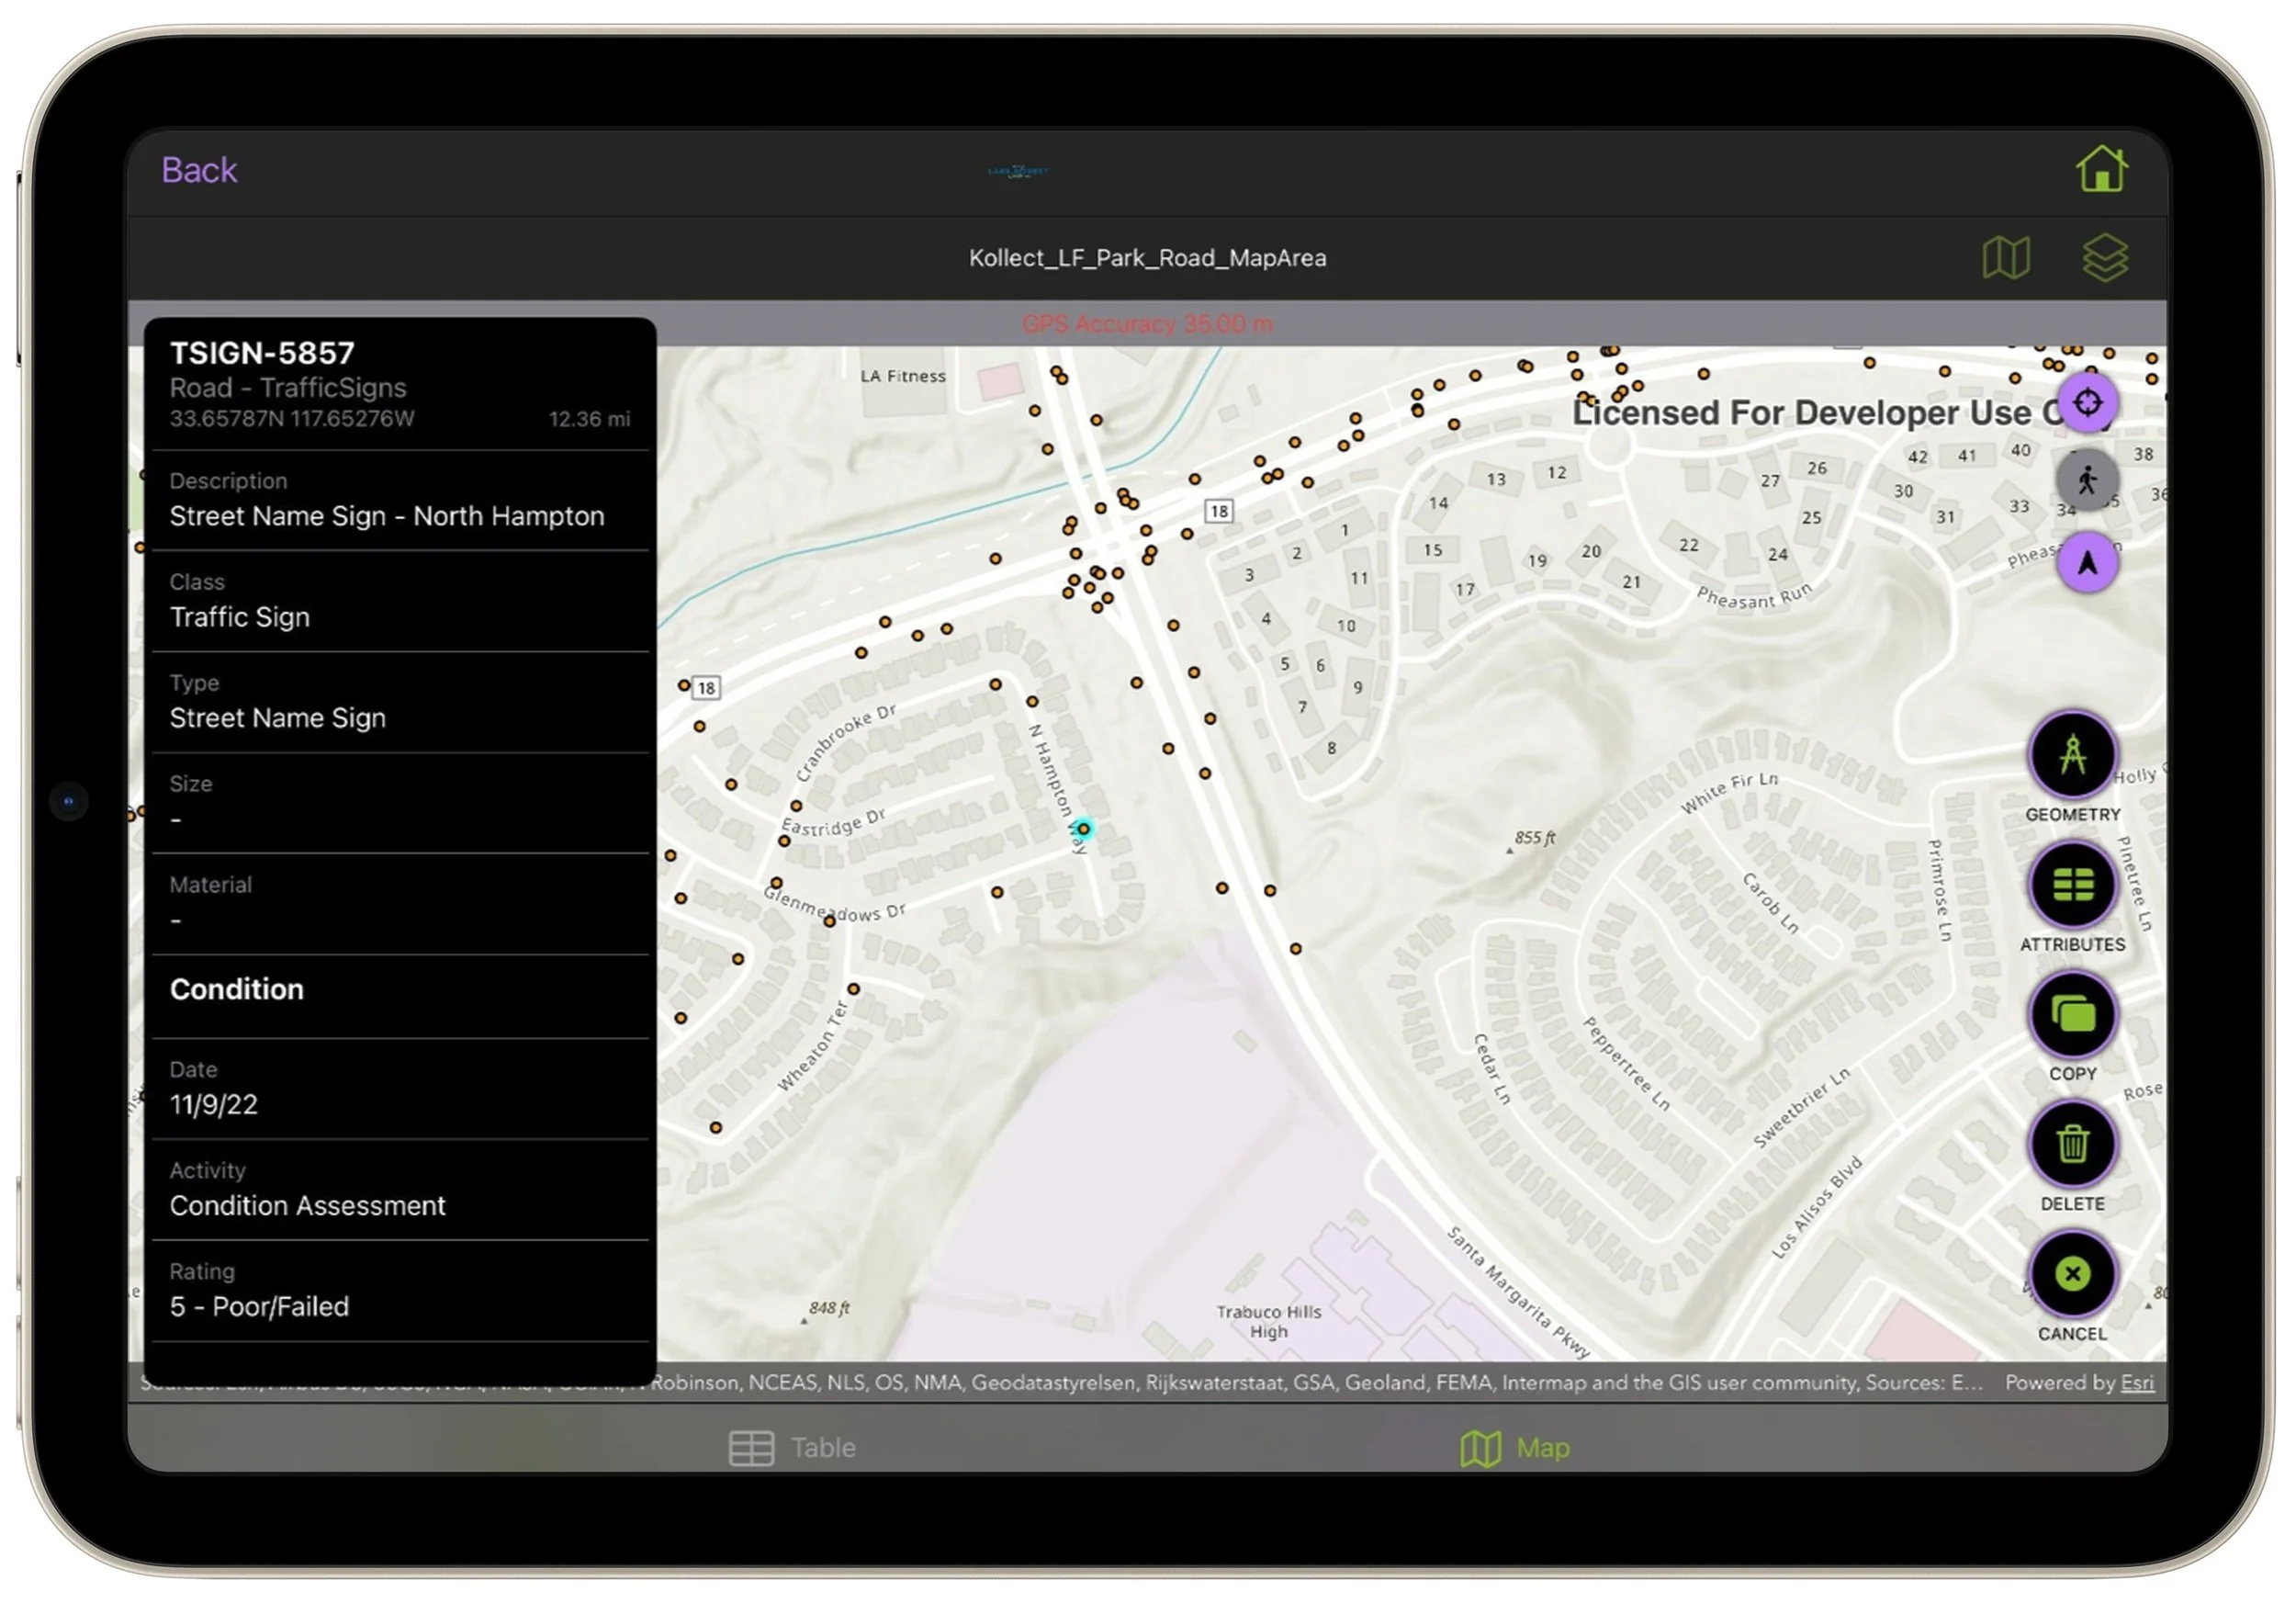Delete the selected feature with trash icon

tap(2071, 1144)
